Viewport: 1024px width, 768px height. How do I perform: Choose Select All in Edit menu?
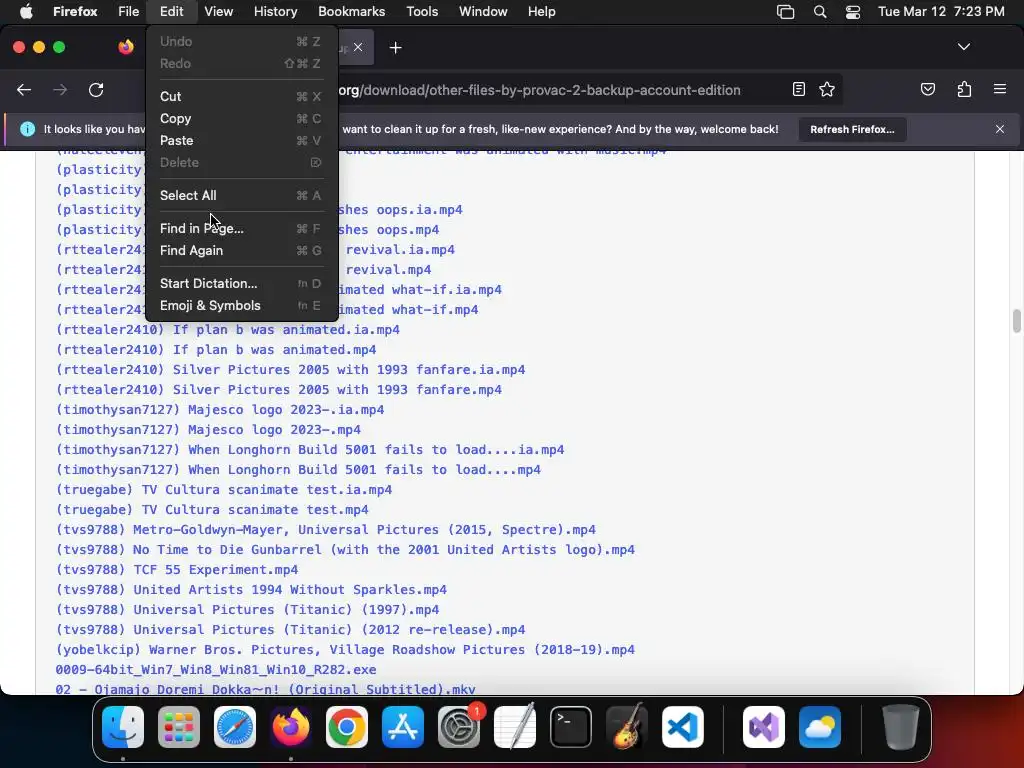point(242,195)
